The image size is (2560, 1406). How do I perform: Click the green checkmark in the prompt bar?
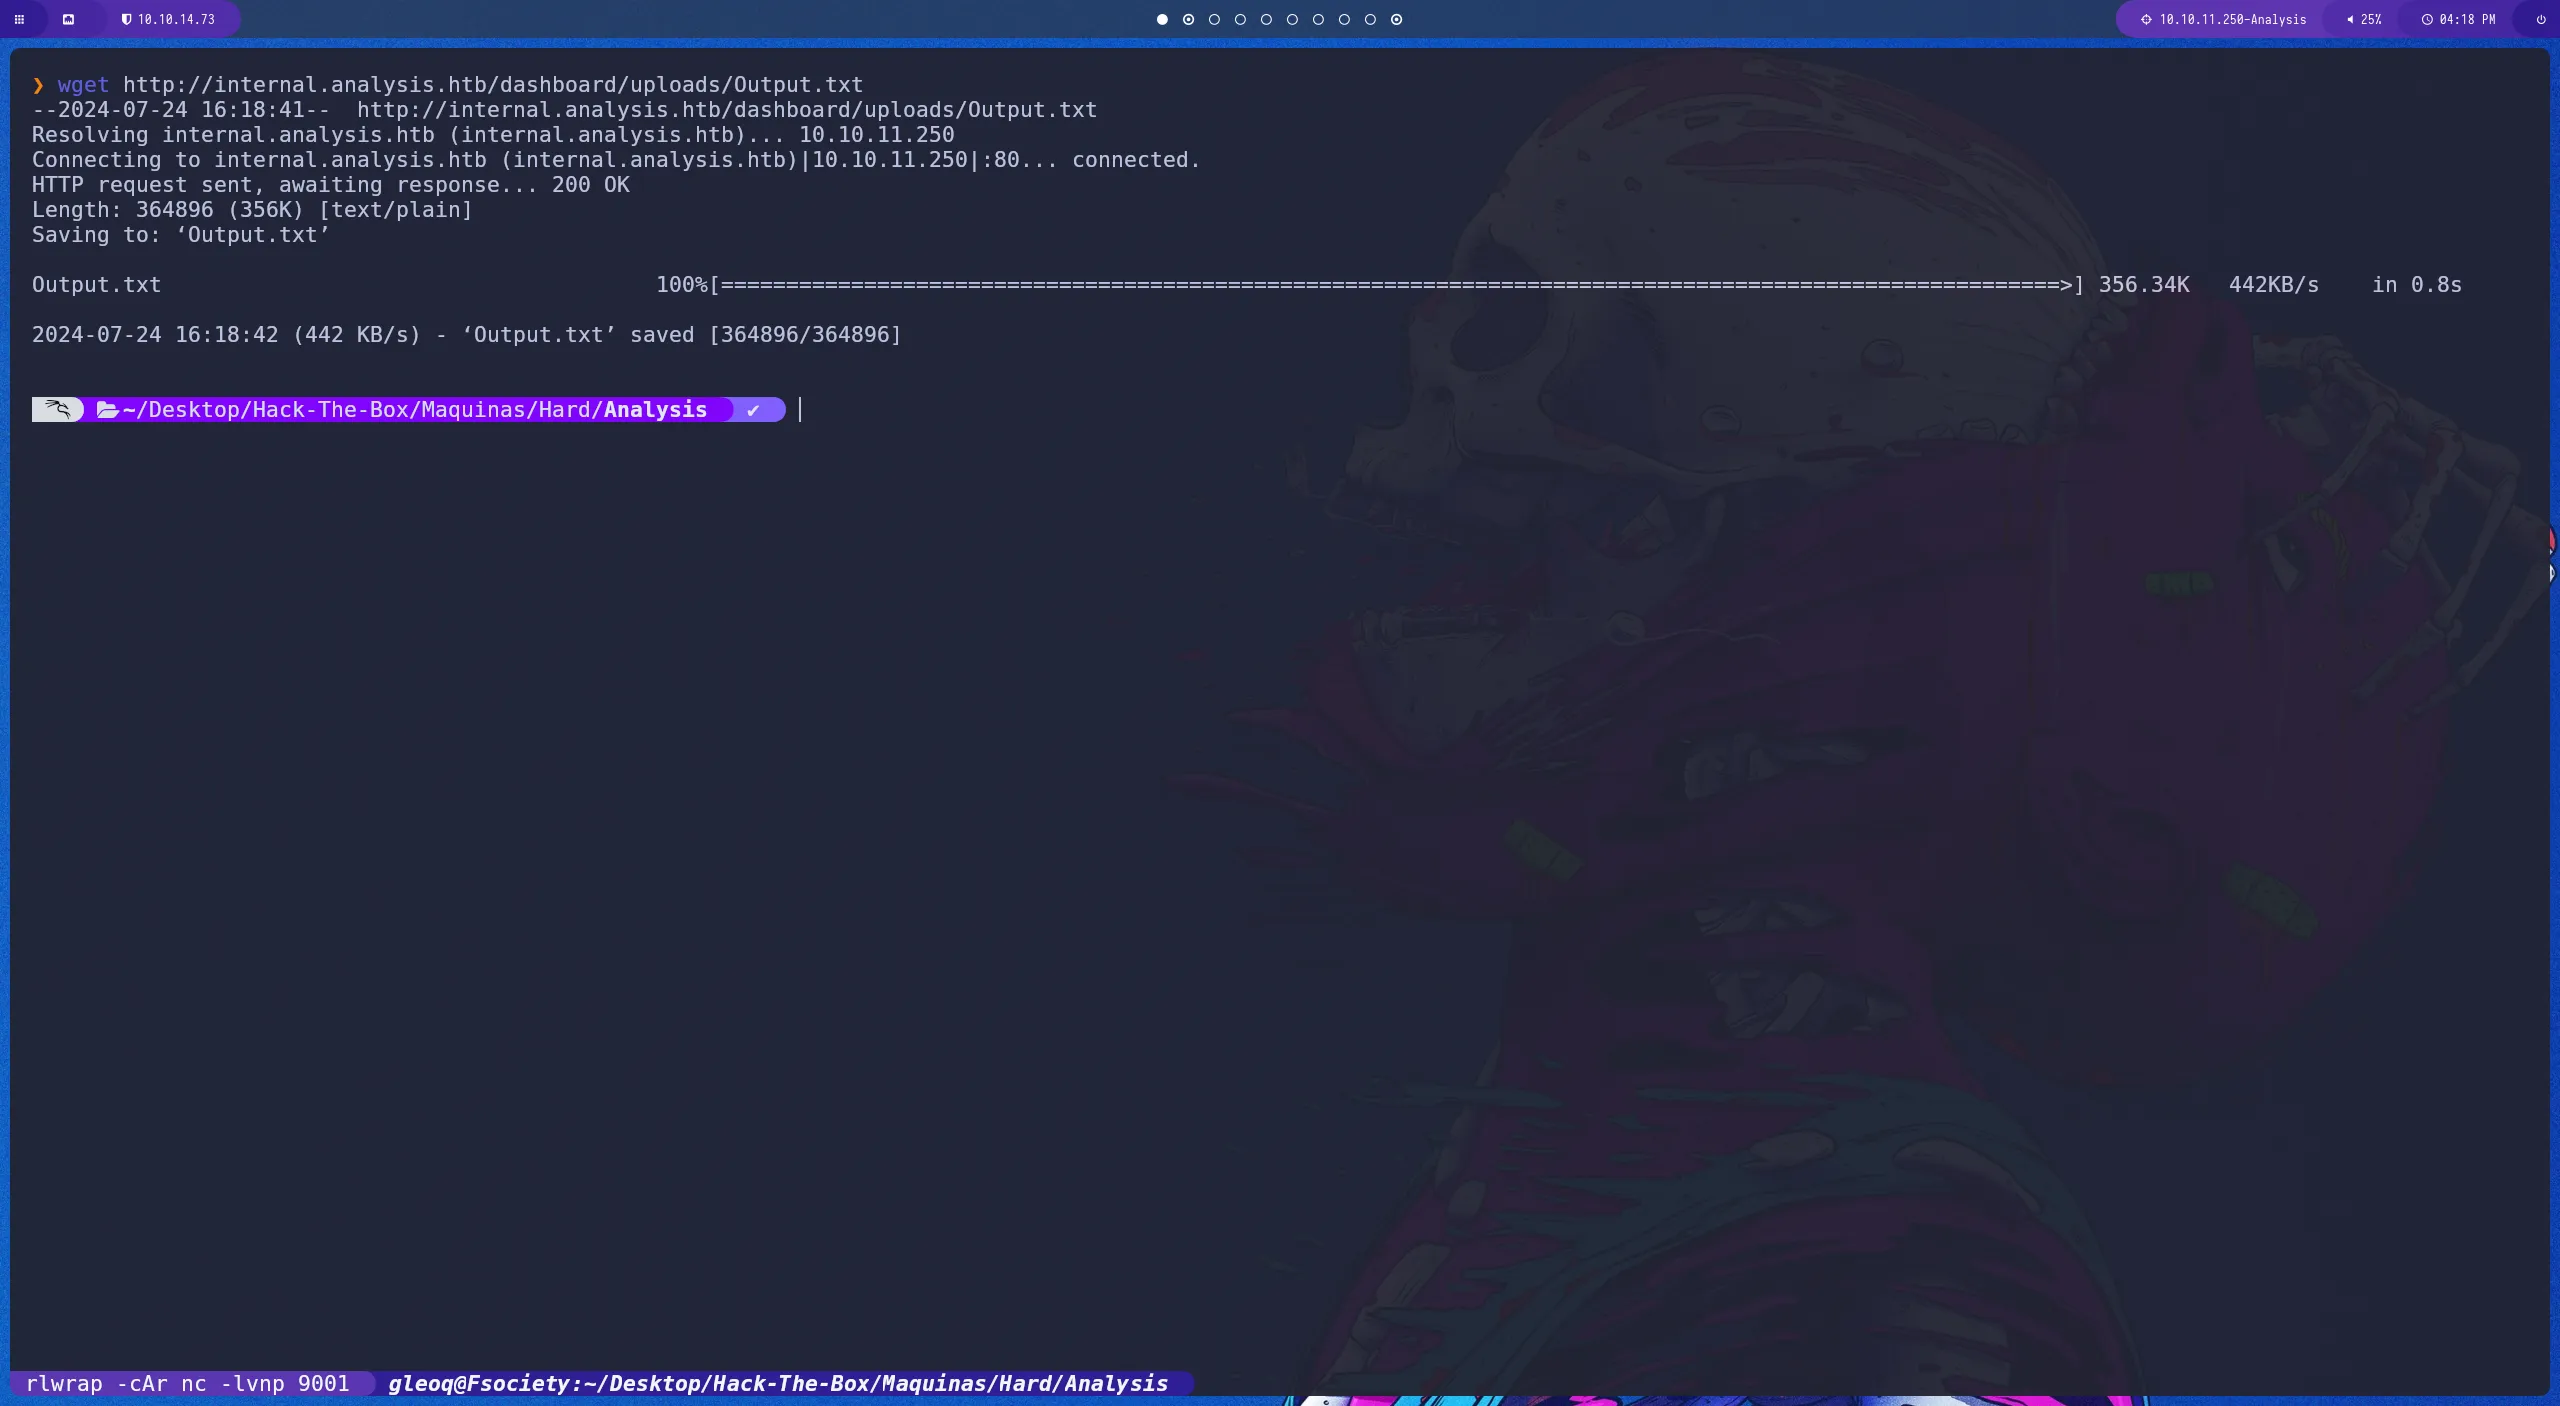(x=754, y=409)
